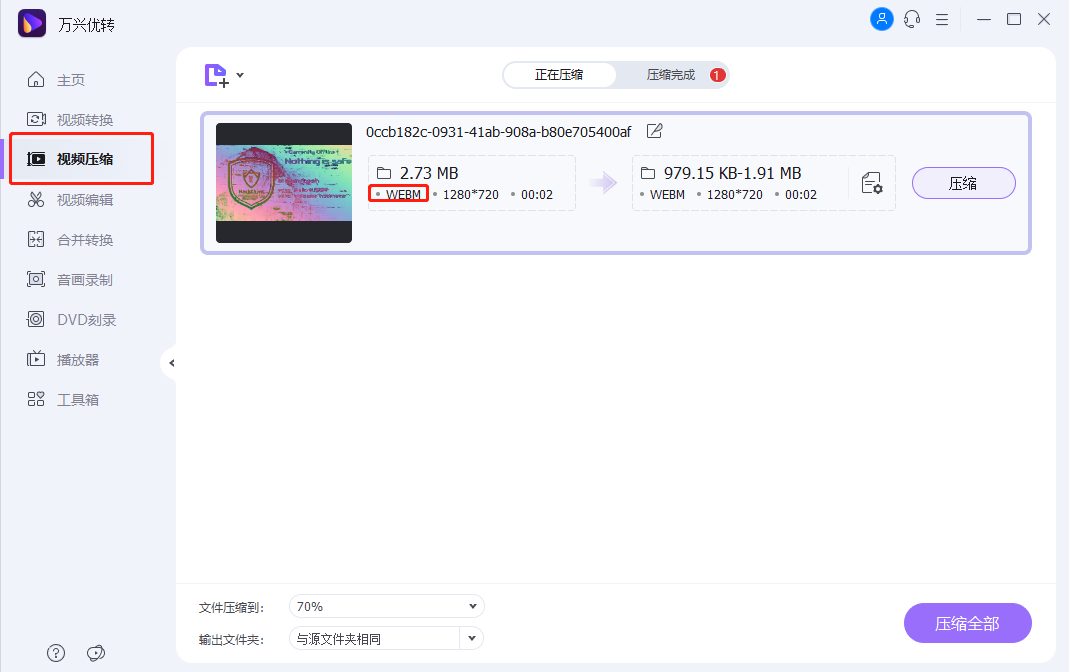
Task: Click the add file icon
Action: tap(217, 75)
